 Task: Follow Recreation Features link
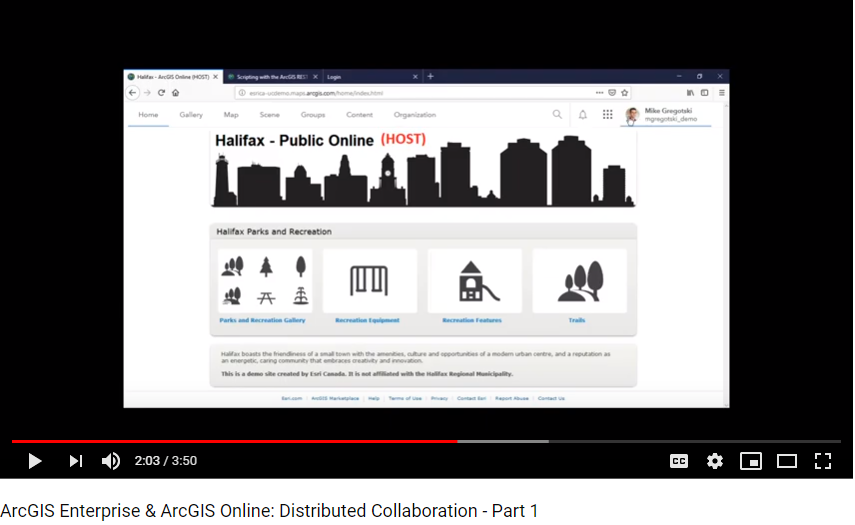click(x=472, y=321)
